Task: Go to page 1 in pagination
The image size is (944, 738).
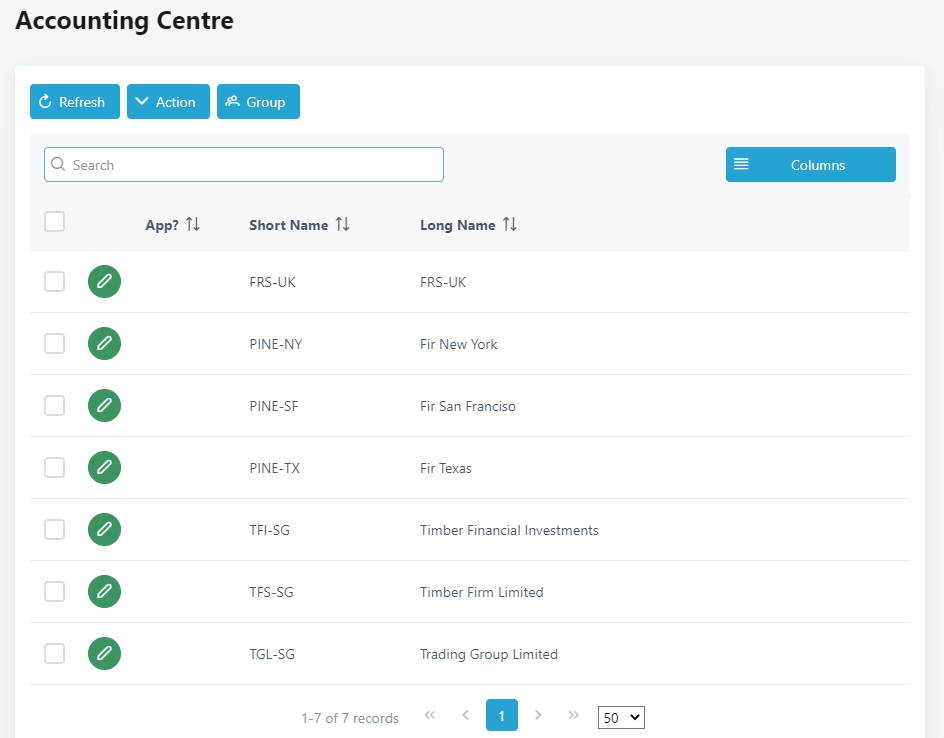Action: [x=501, y=715]
